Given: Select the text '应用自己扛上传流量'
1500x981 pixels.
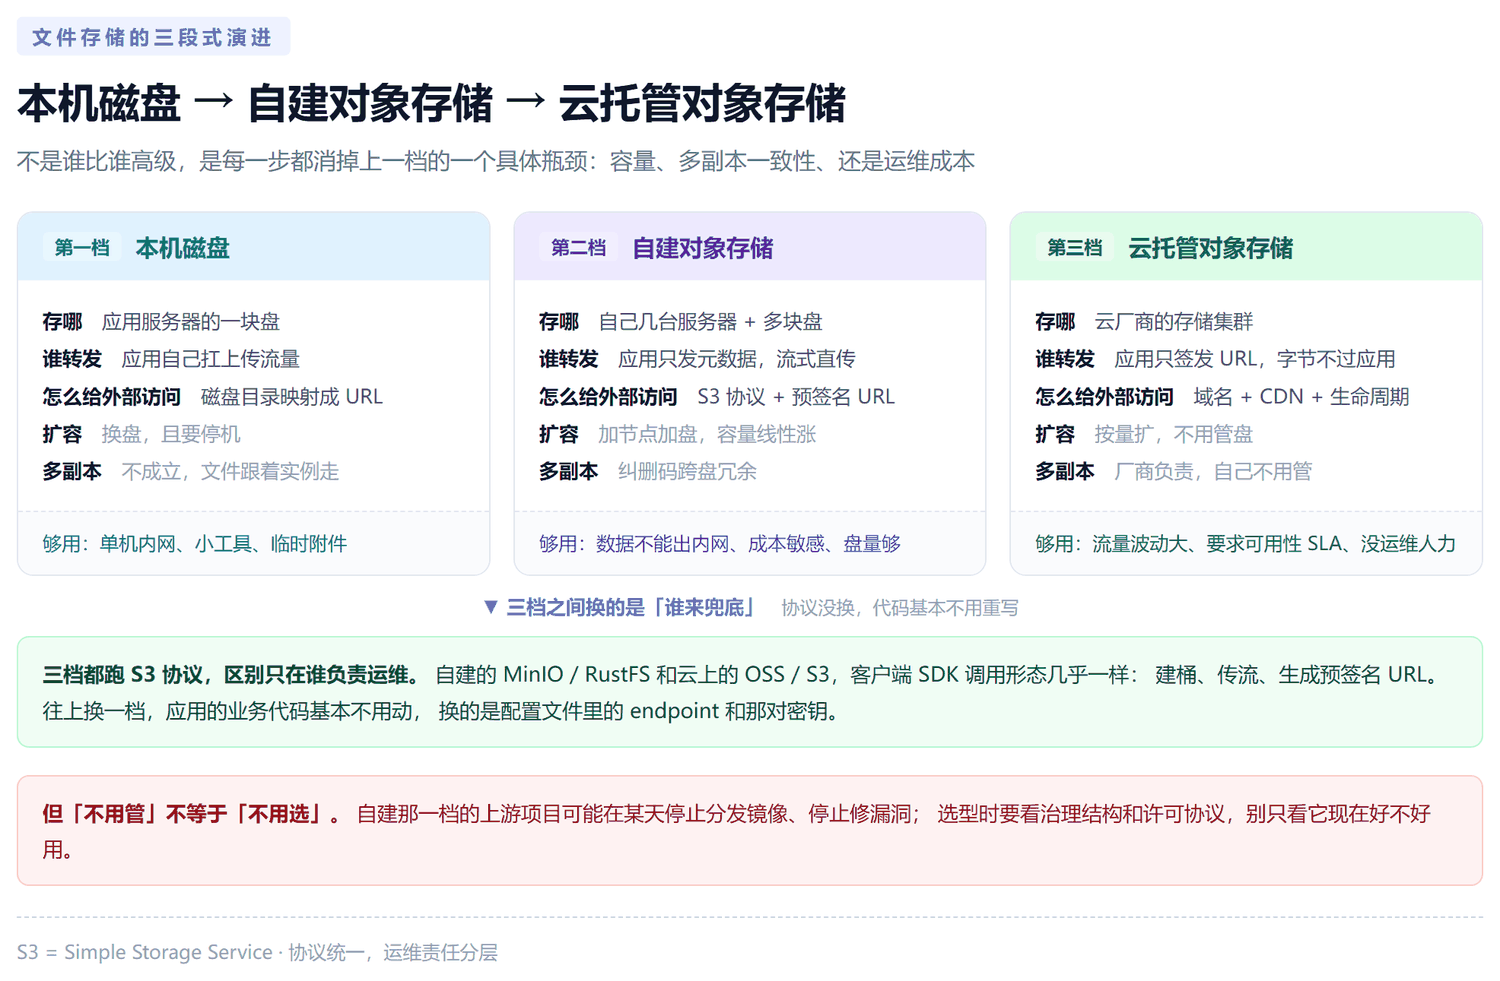Looking at the screenshot, I should pyautogui.click(x=211, y=359).
